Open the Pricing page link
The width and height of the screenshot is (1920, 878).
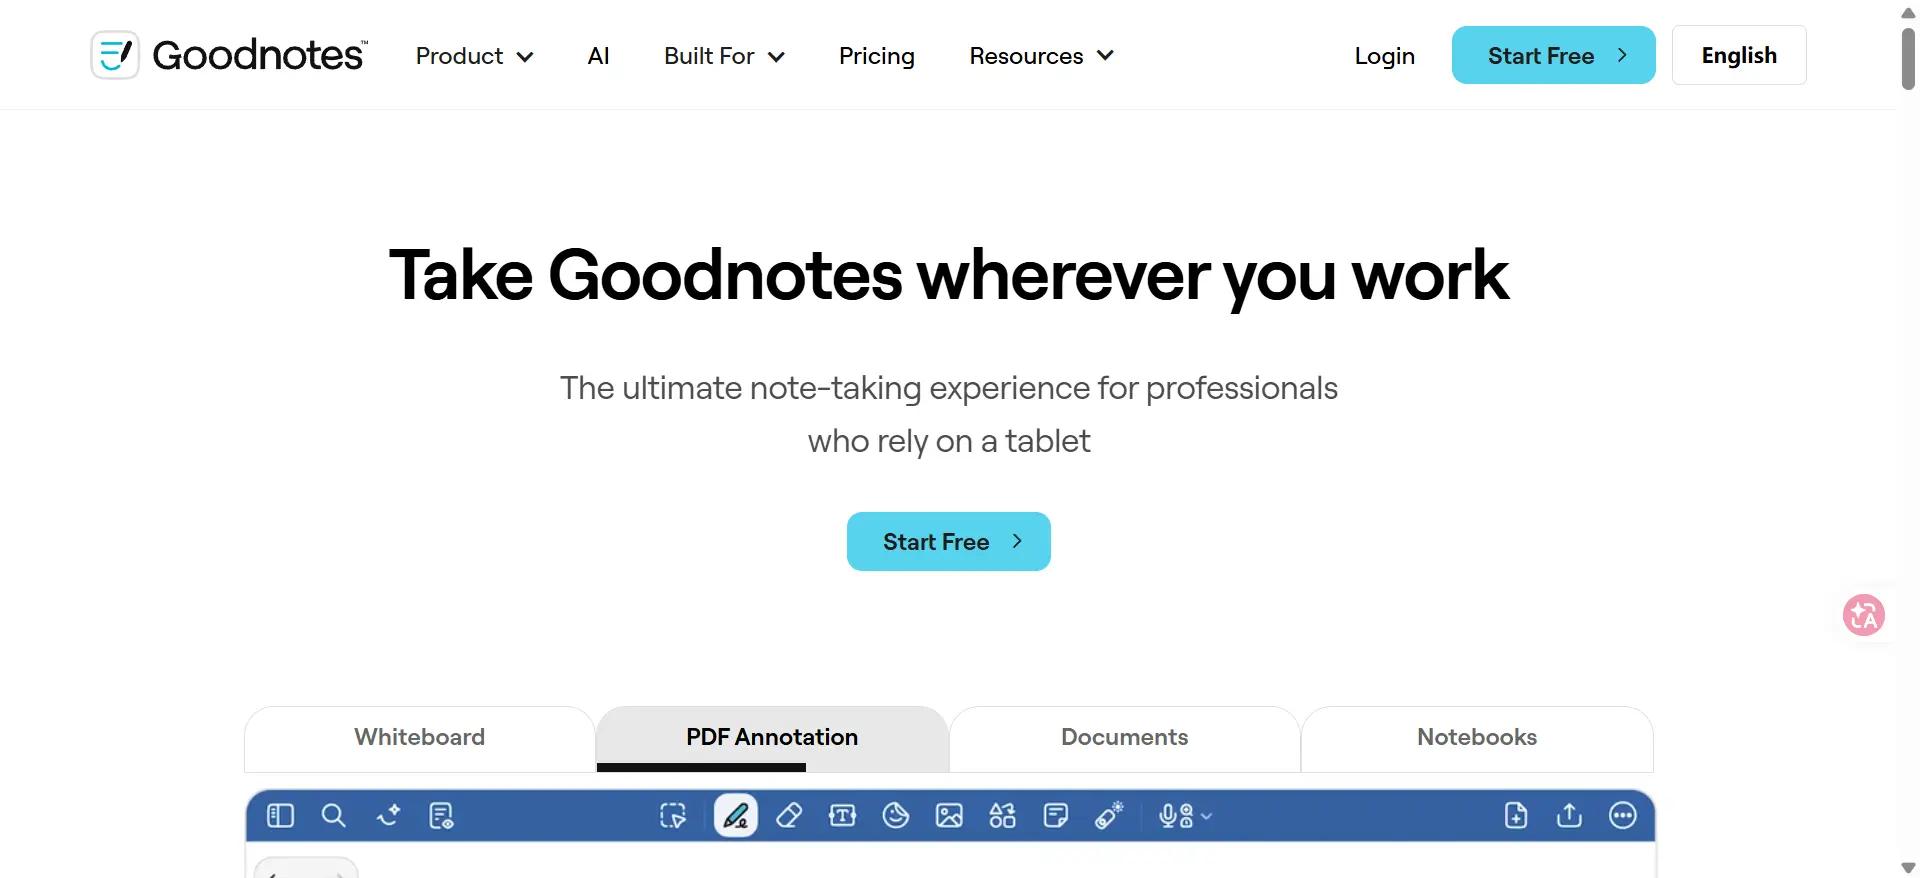click(877, 56)
